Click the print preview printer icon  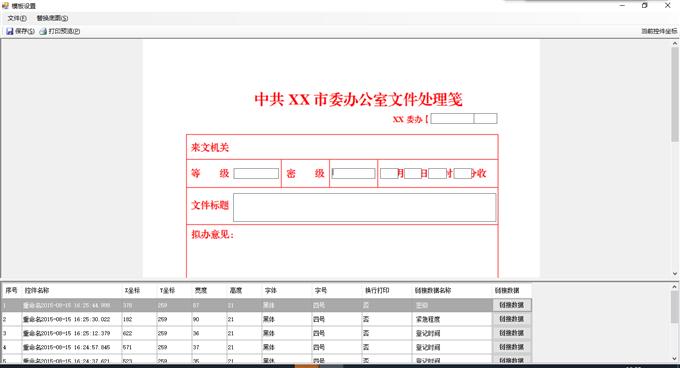pyautogui.click(x=43, y=31)
